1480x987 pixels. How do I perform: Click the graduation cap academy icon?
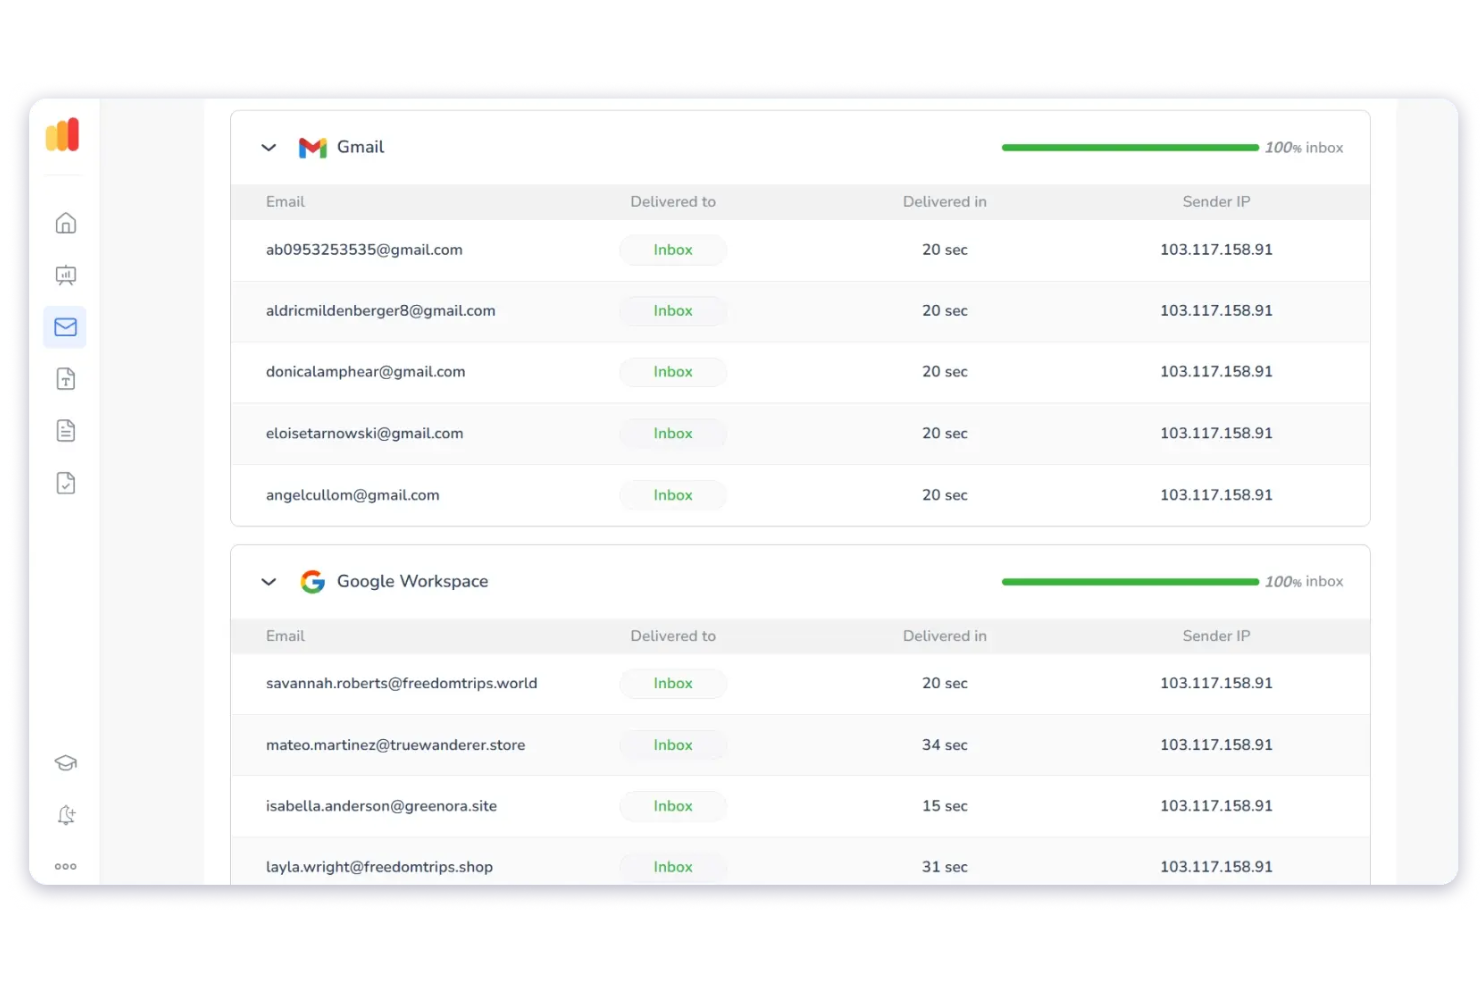tap(65, 762)
